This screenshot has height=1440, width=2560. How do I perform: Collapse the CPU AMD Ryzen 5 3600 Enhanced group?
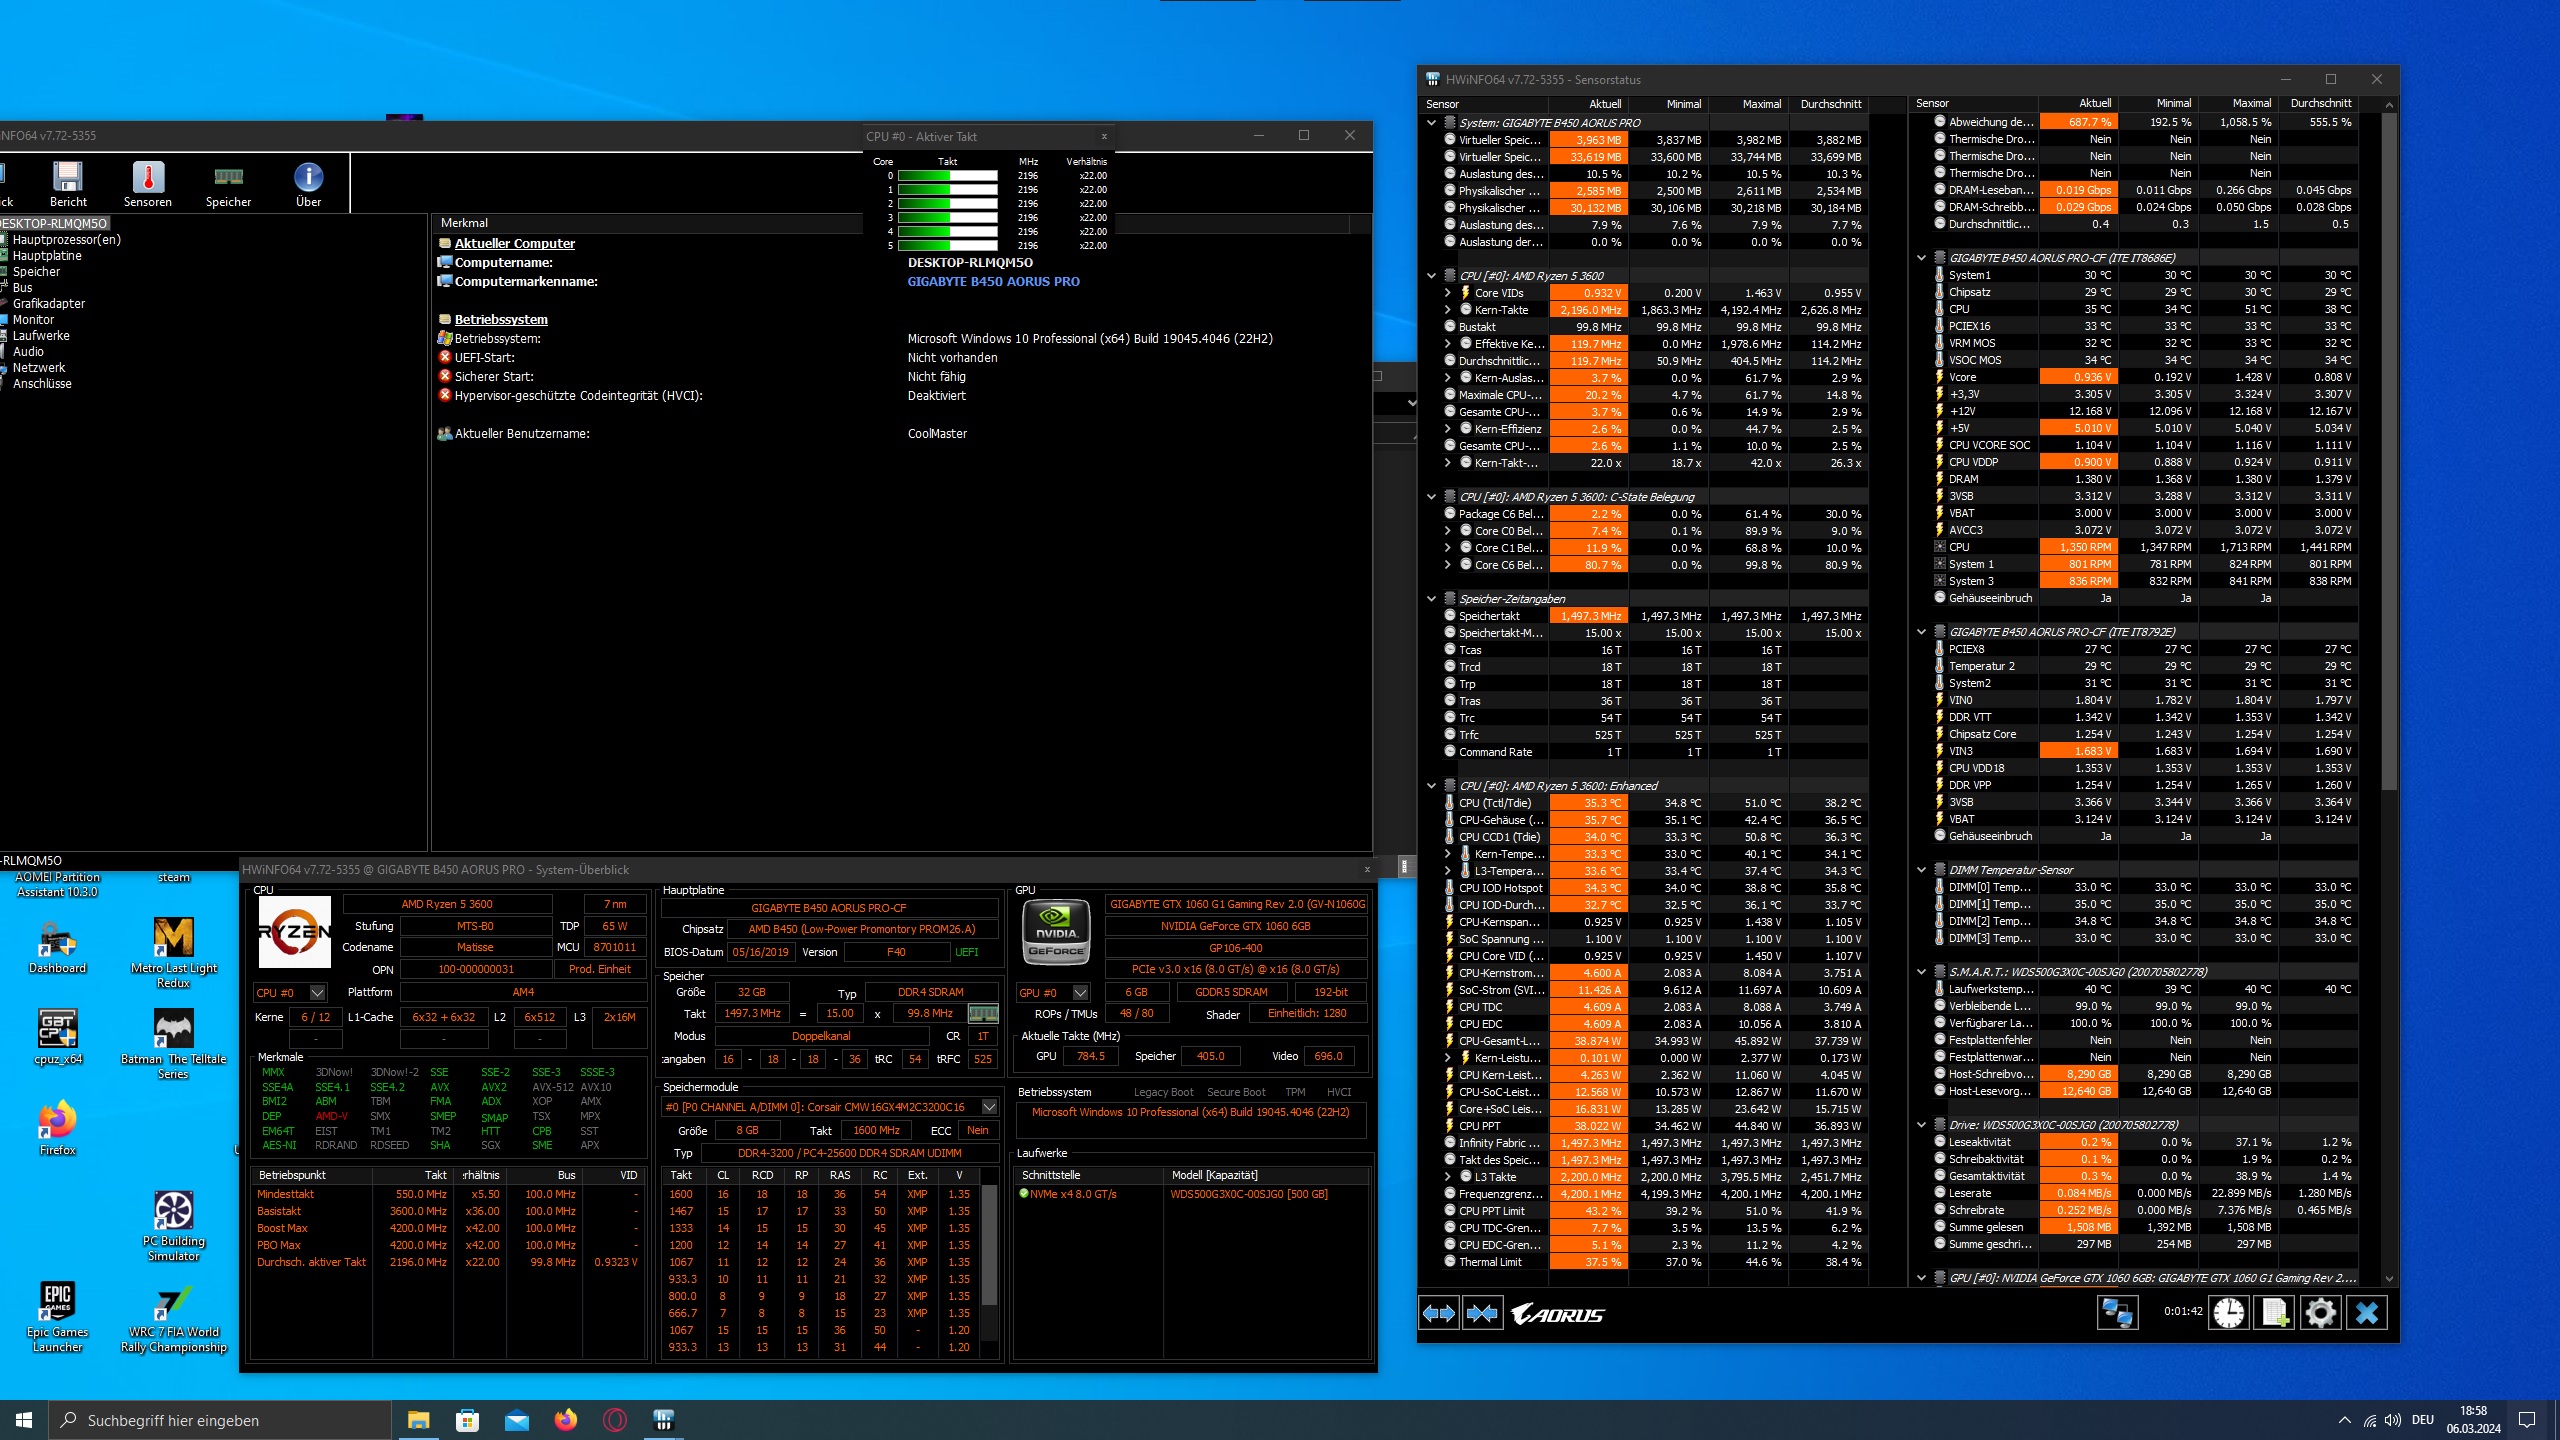click(x=1431, y=786)
